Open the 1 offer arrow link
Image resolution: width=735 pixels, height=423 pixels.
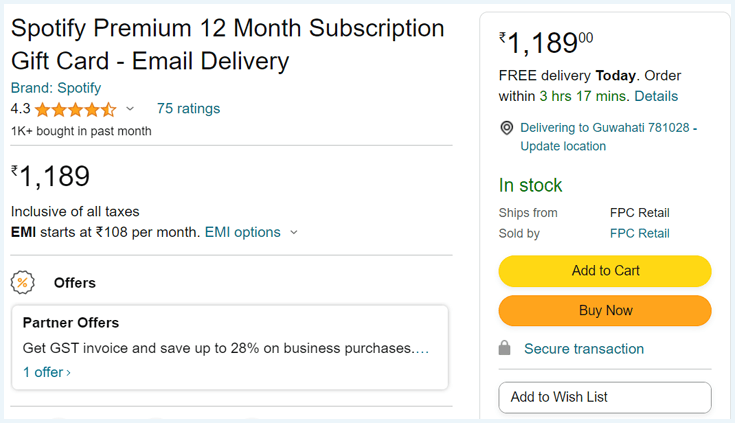47,372
